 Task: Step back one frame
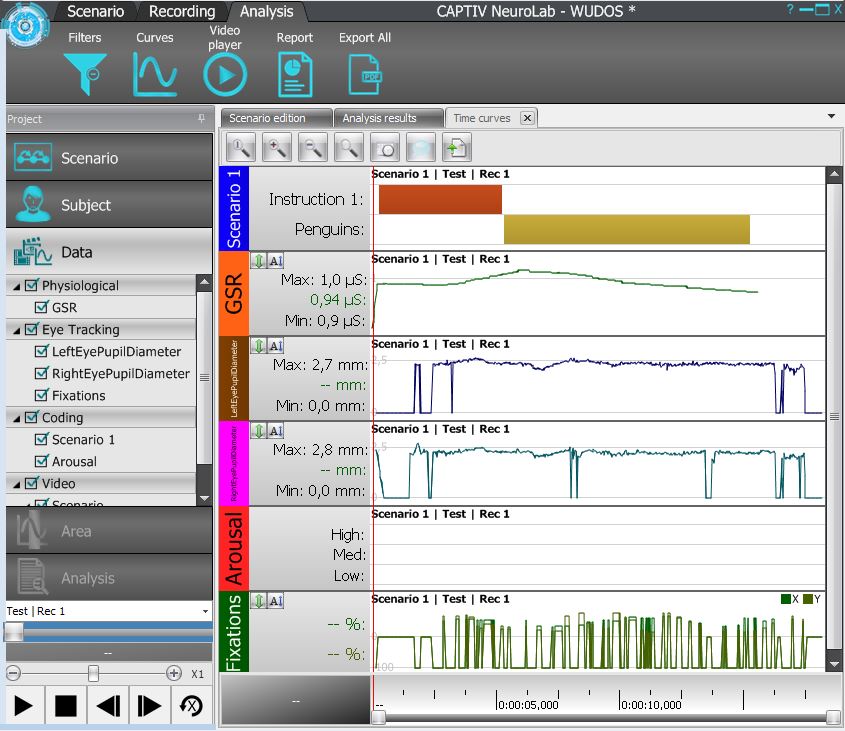108,705
